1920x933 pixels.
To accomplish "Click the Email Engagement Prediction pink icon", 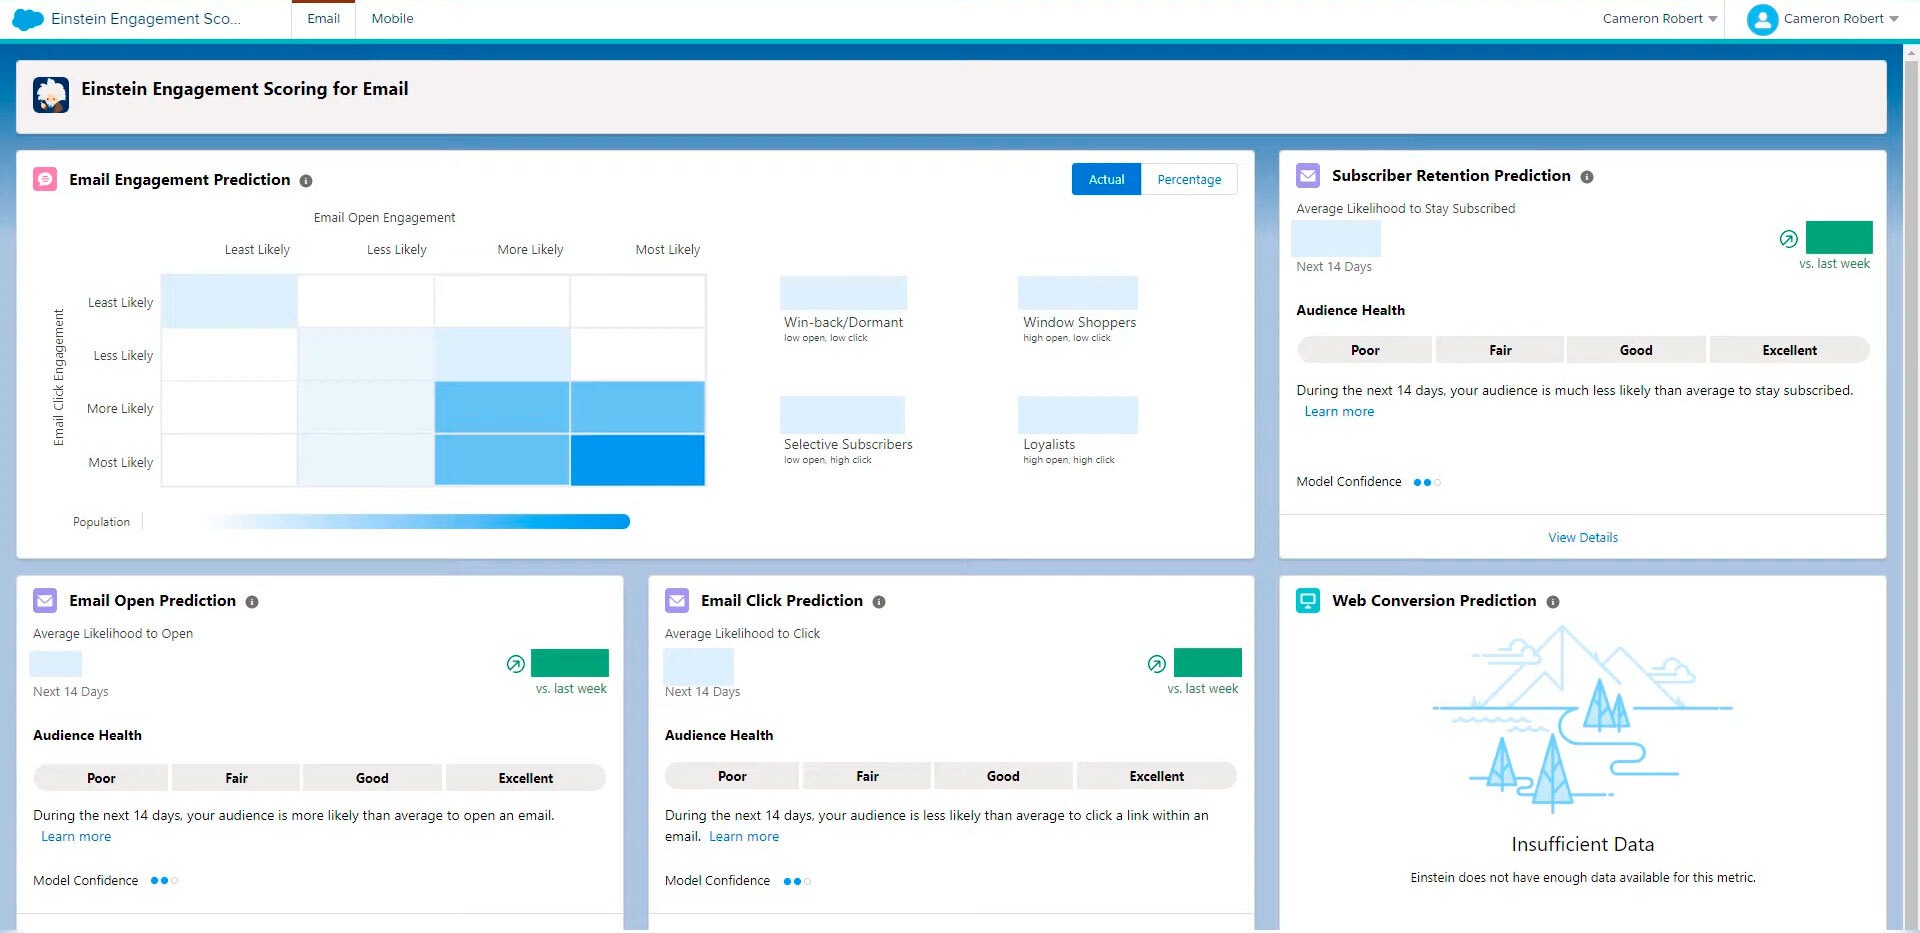I will point(45,179).
